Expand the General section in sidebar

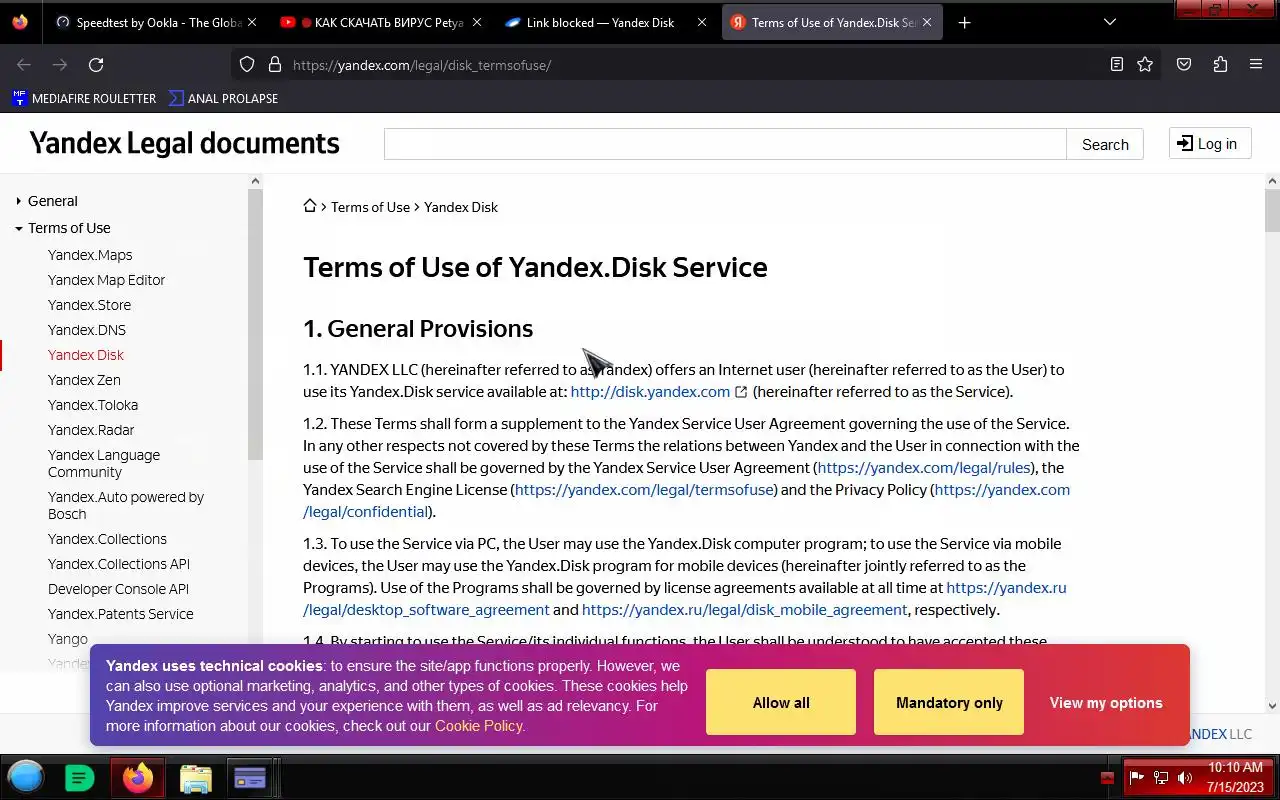click(x=52, y=201)
